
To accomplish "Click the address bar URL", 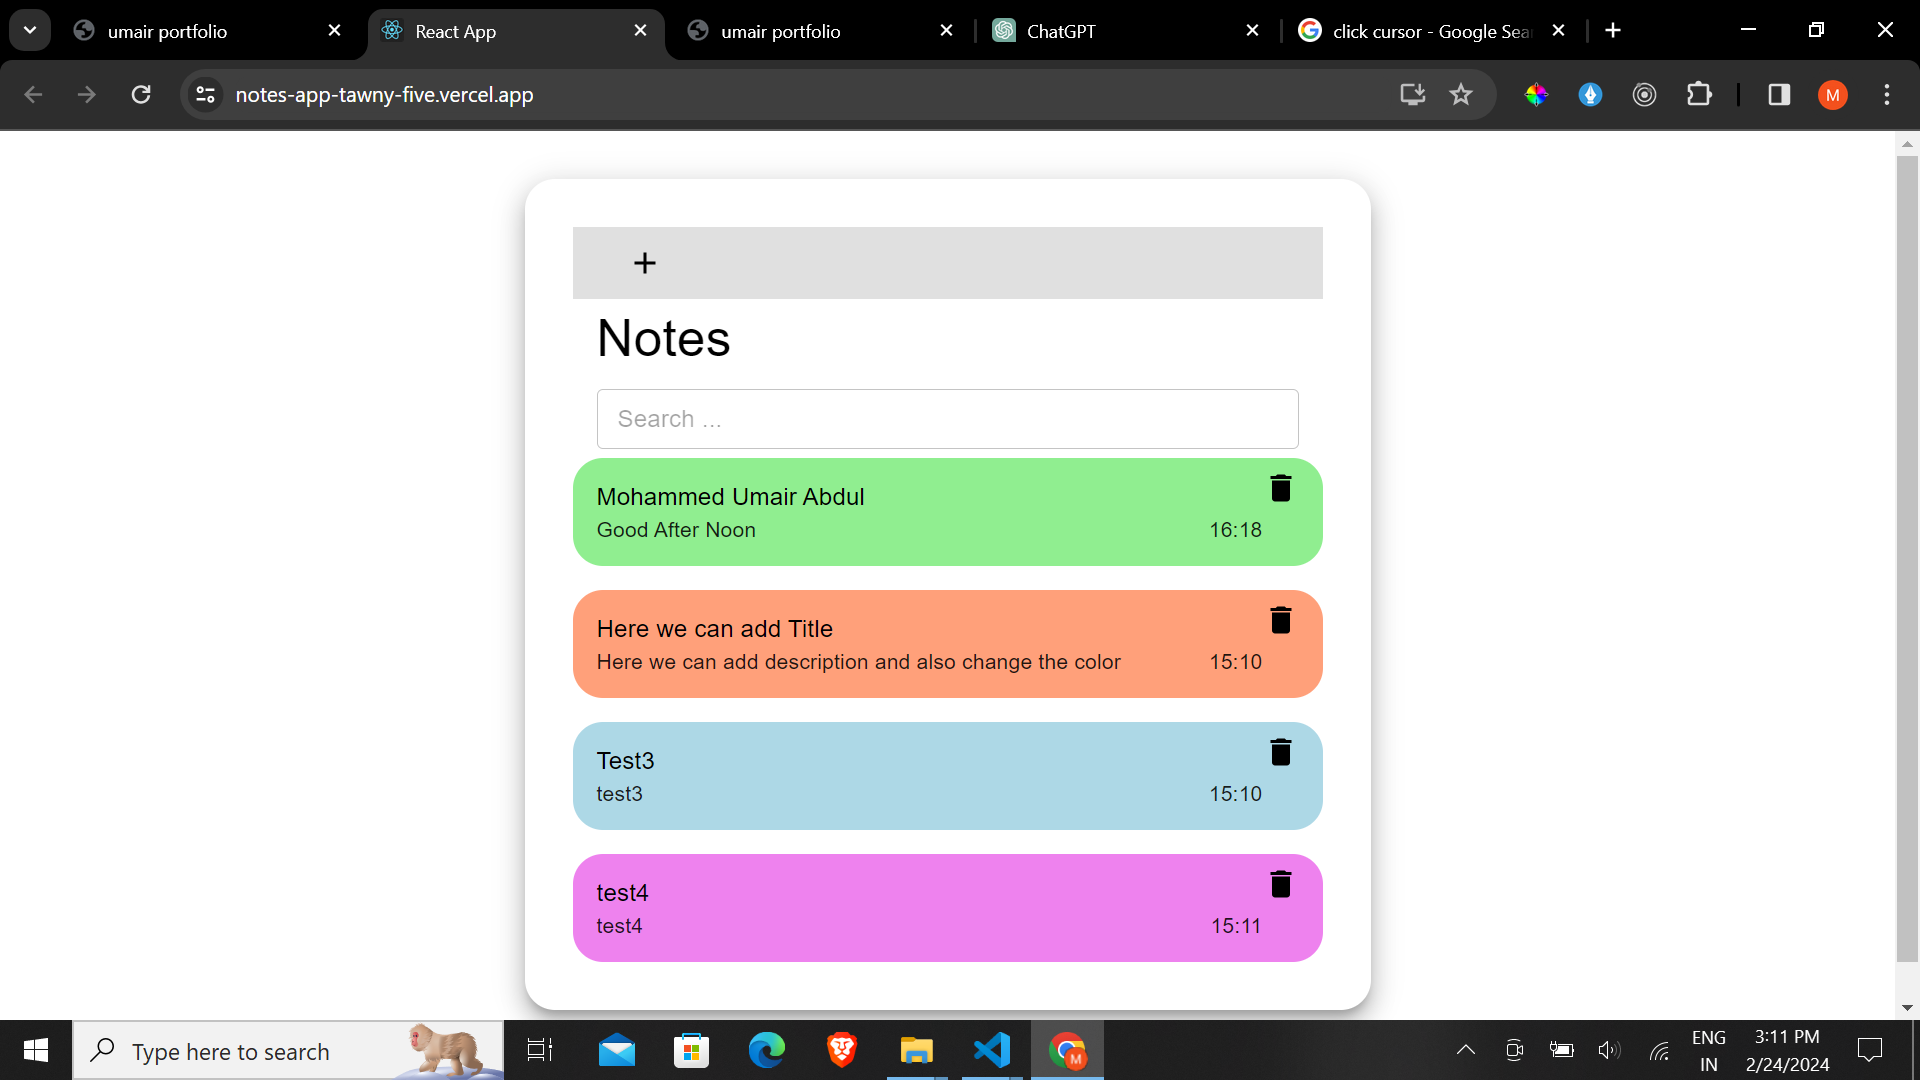I will click(384, 95).
